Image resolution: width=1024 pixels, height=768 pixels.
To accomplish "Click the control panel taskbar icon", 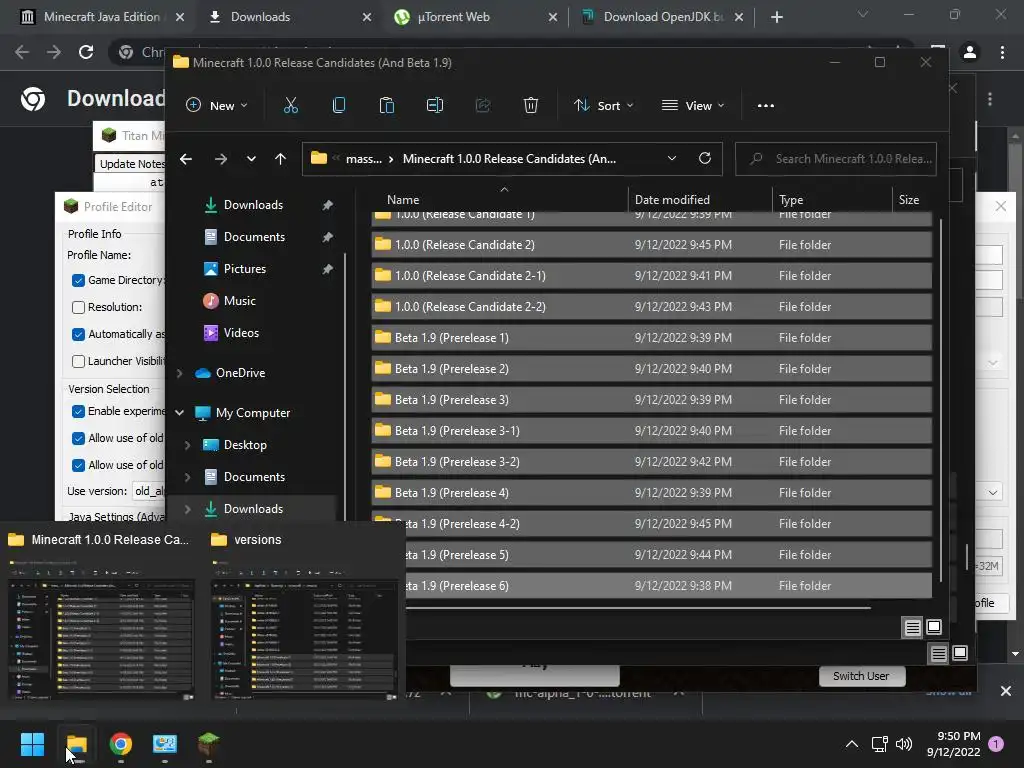I will (165, 744).
